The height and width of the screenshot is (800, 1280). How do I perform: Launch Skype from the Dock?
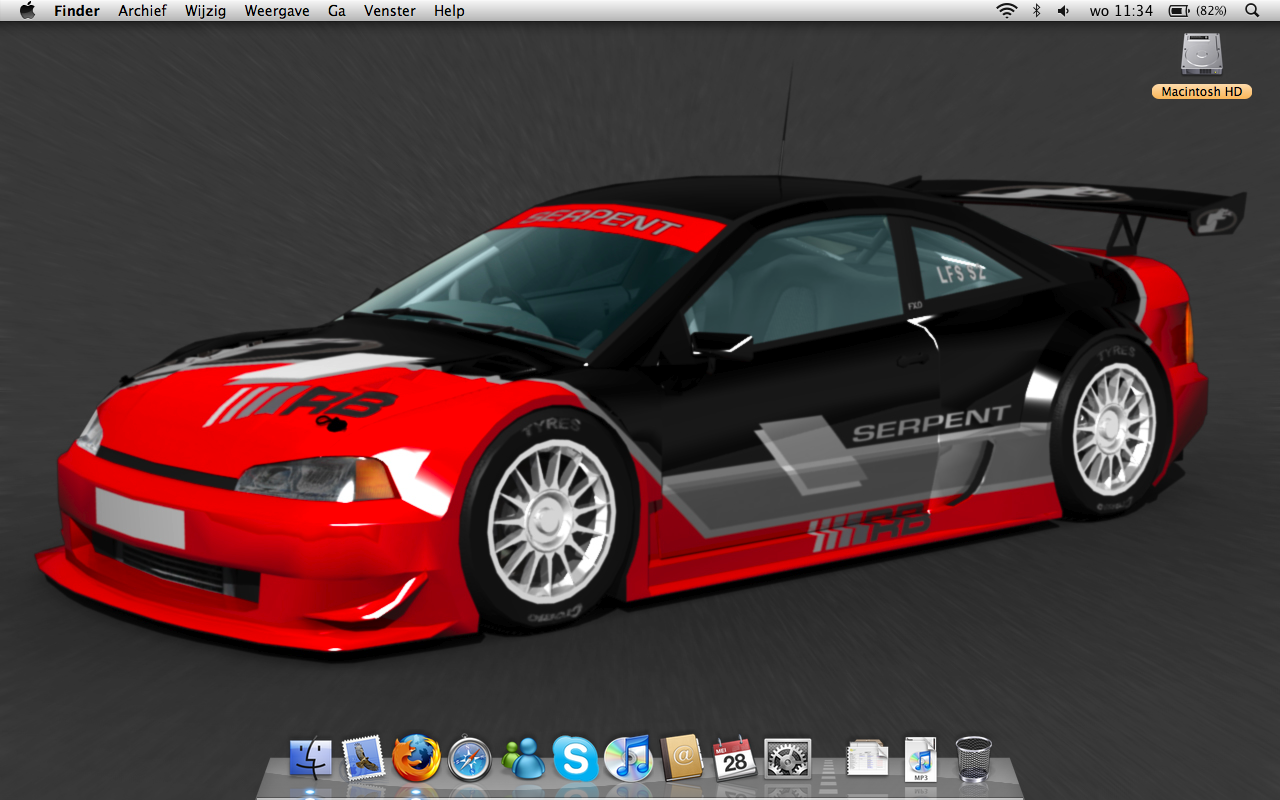pyautogui.click(x=575, y=759)
